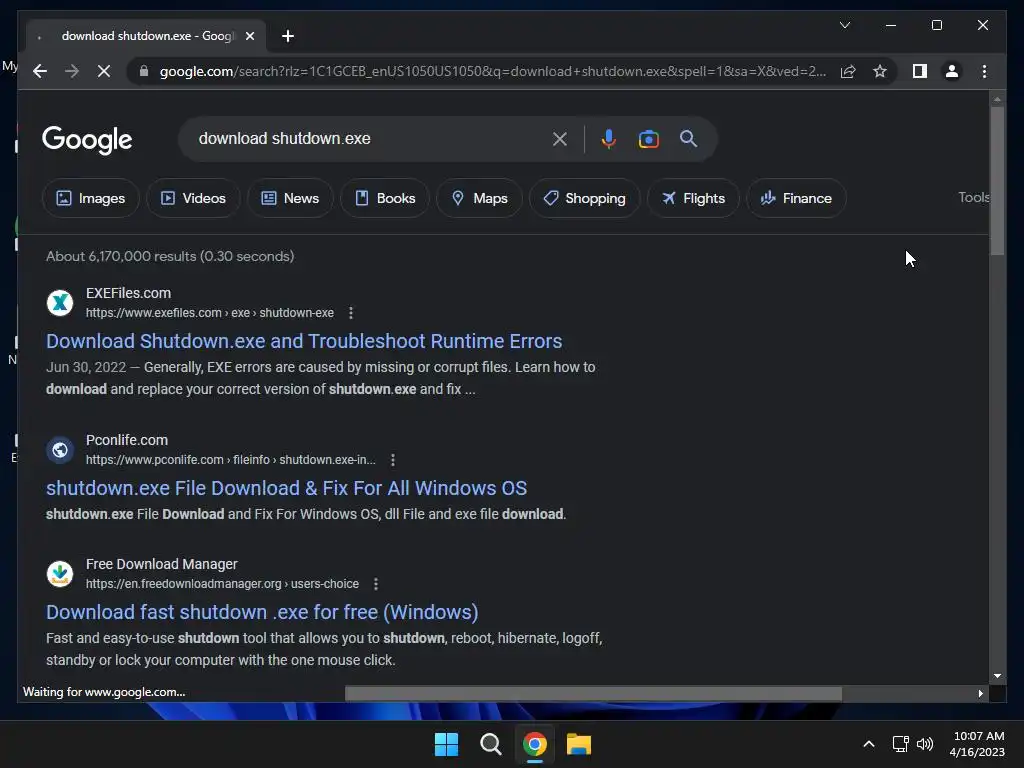Click the Free Download Manager favicon
The image size is (1024, 768).
[60, 573]
